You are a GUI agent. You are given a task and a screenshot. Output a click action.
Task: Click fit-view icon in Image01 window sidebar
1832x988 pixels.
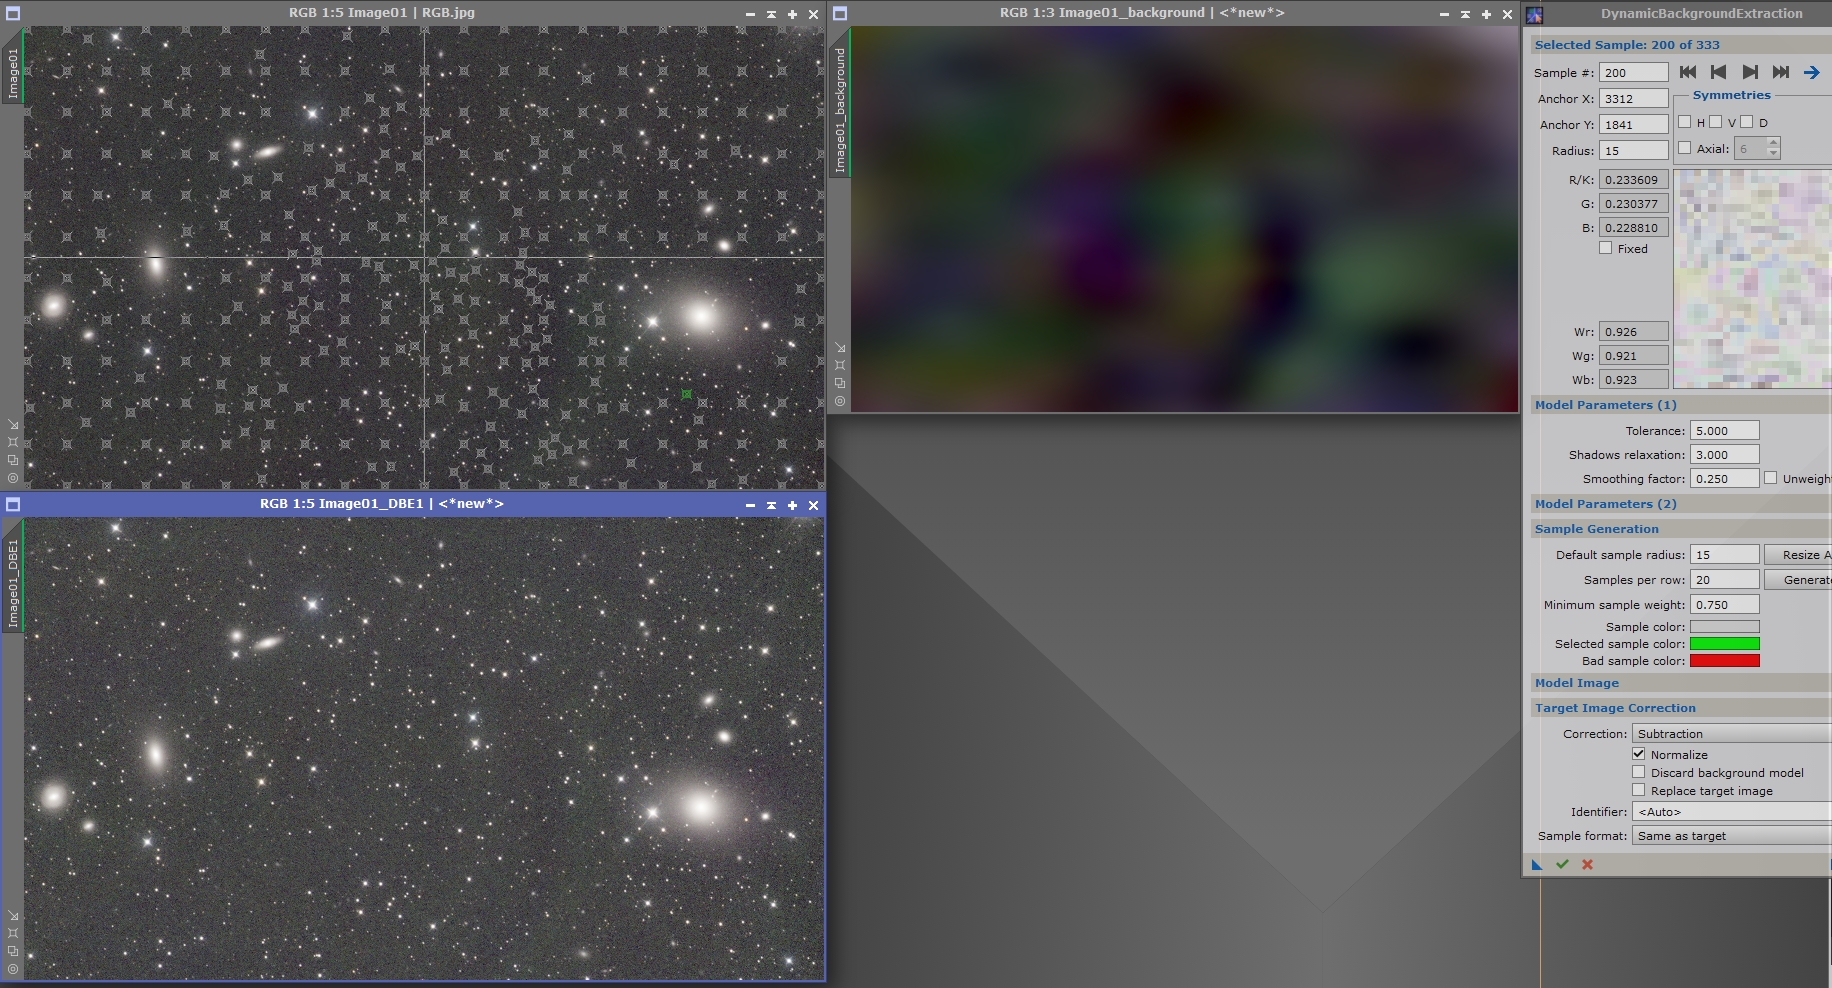coord(13,442)
